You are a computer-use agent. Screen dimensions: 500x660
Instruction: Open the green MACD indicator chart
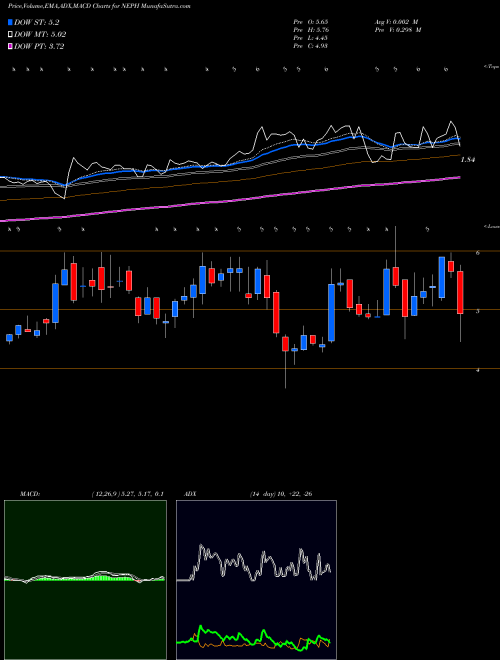[x=85, y=580]
